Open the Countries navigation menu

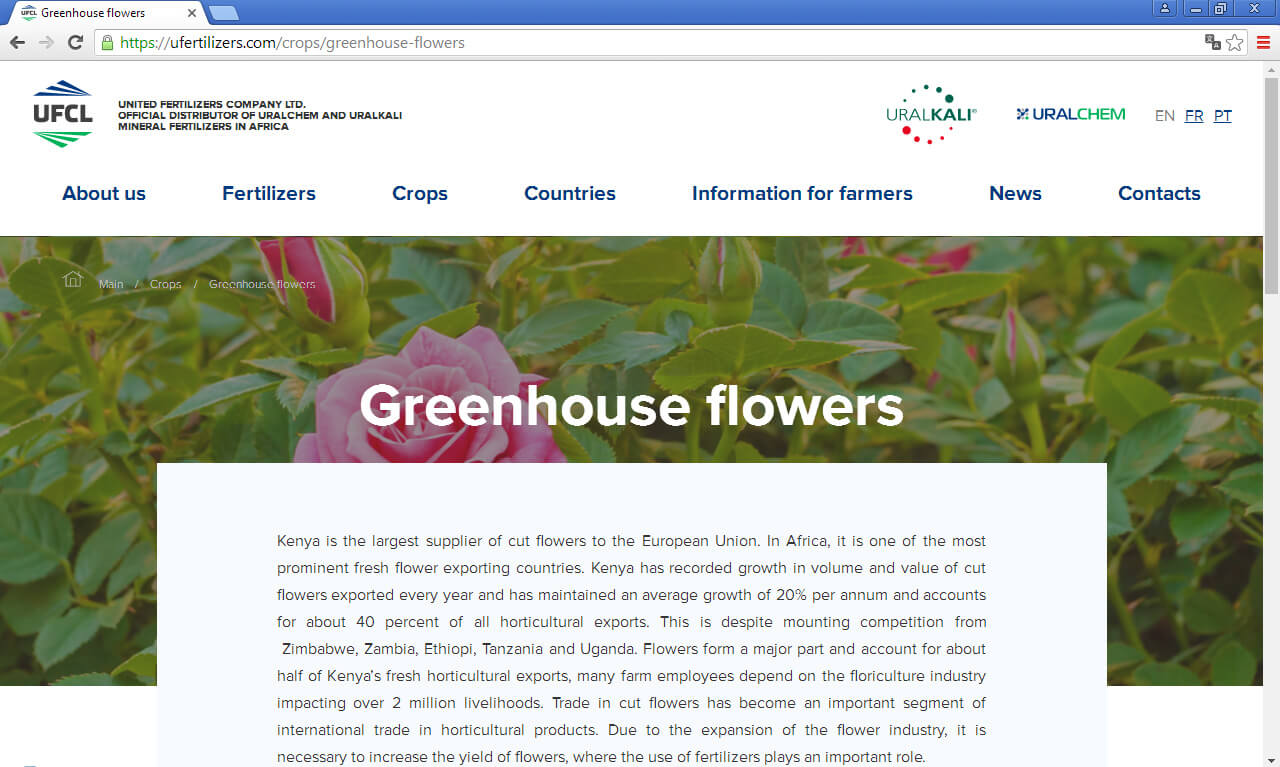coord(569,194)
